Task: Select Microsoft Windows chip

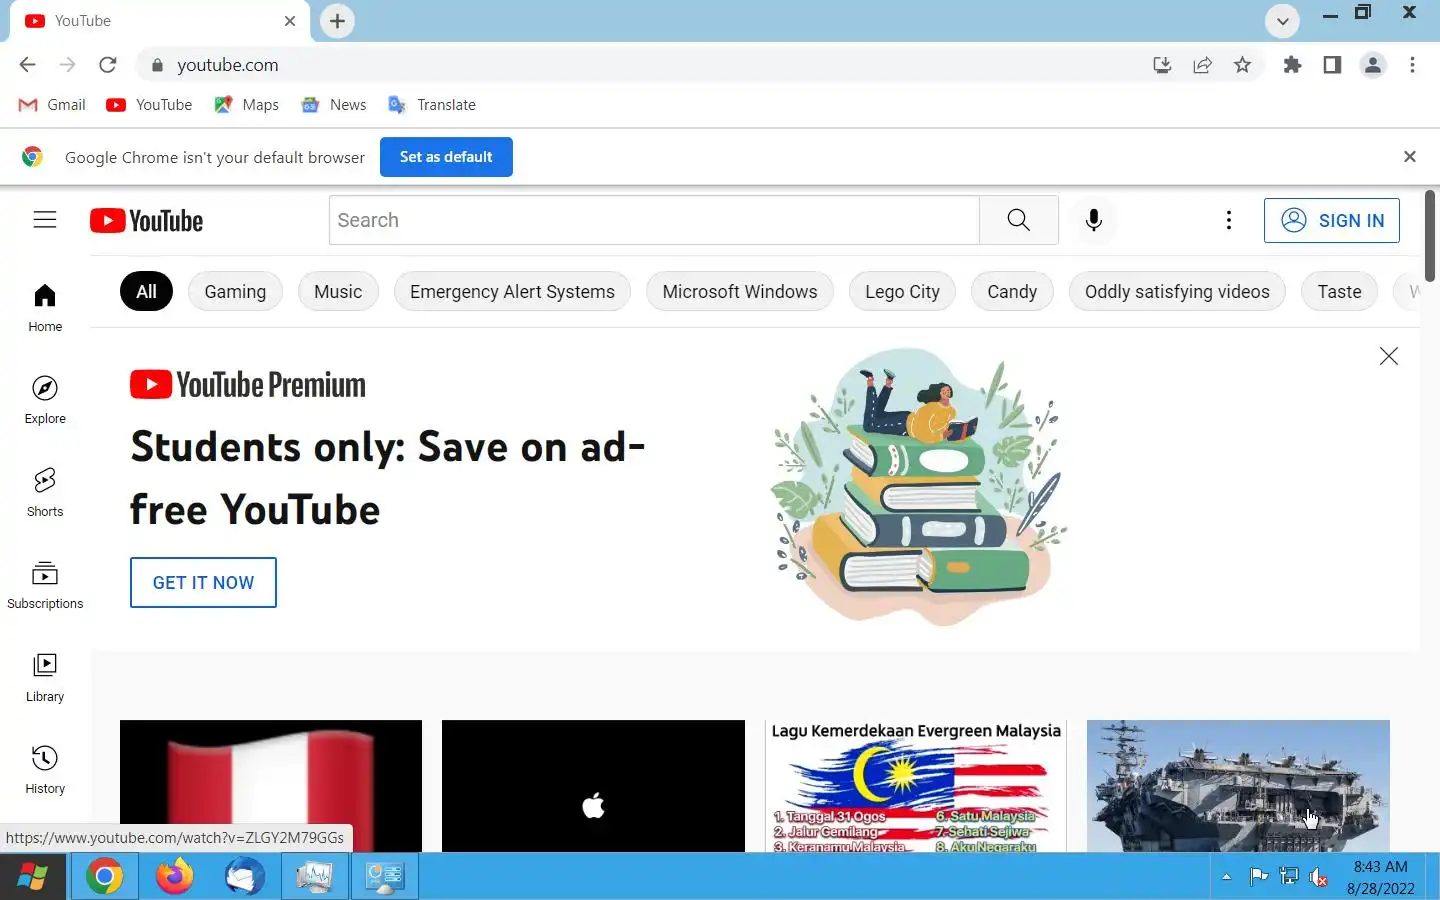Action: (x=740, y=292)
